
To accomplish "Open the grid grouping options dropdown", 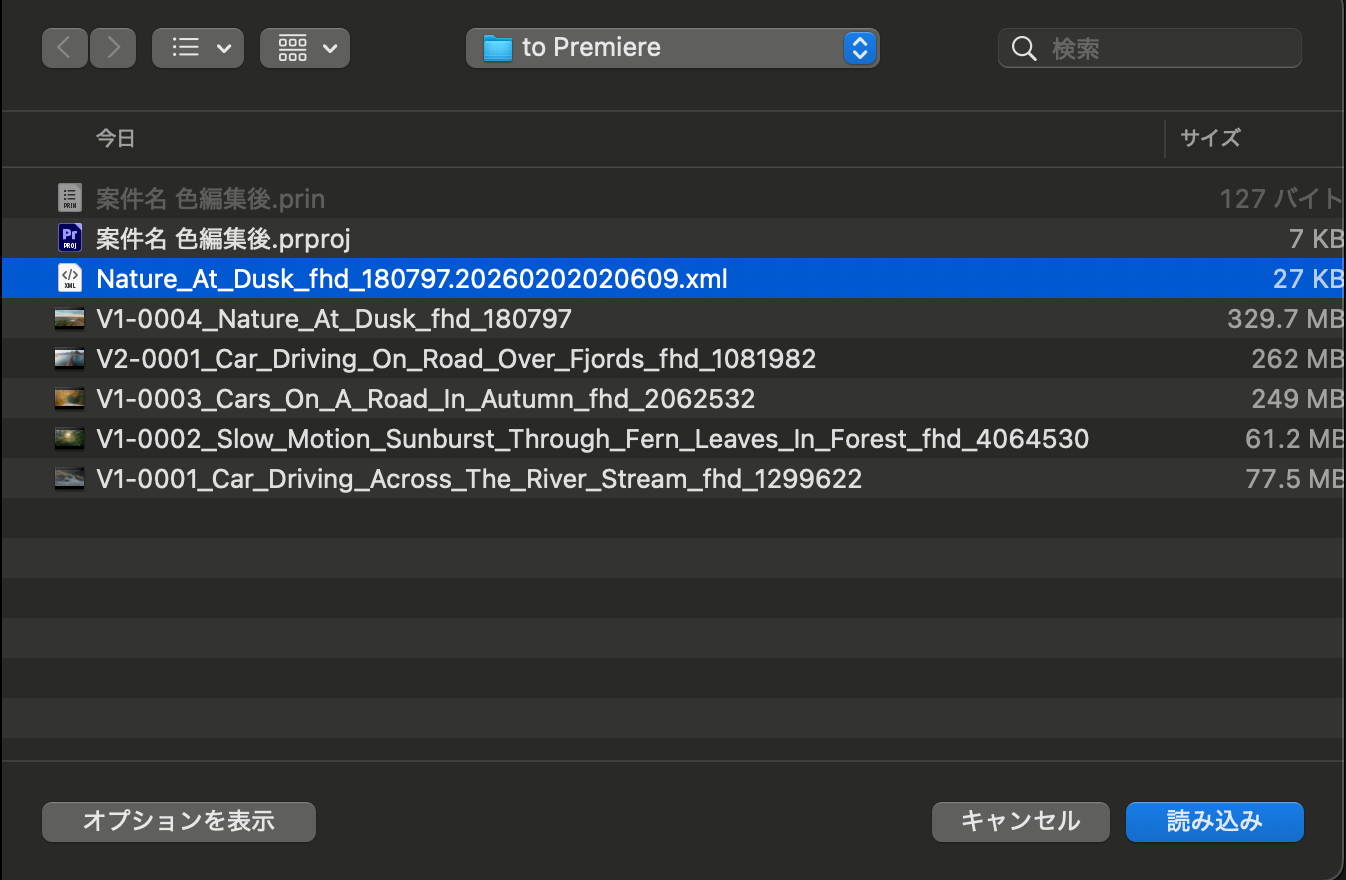I will coord(305,48).
